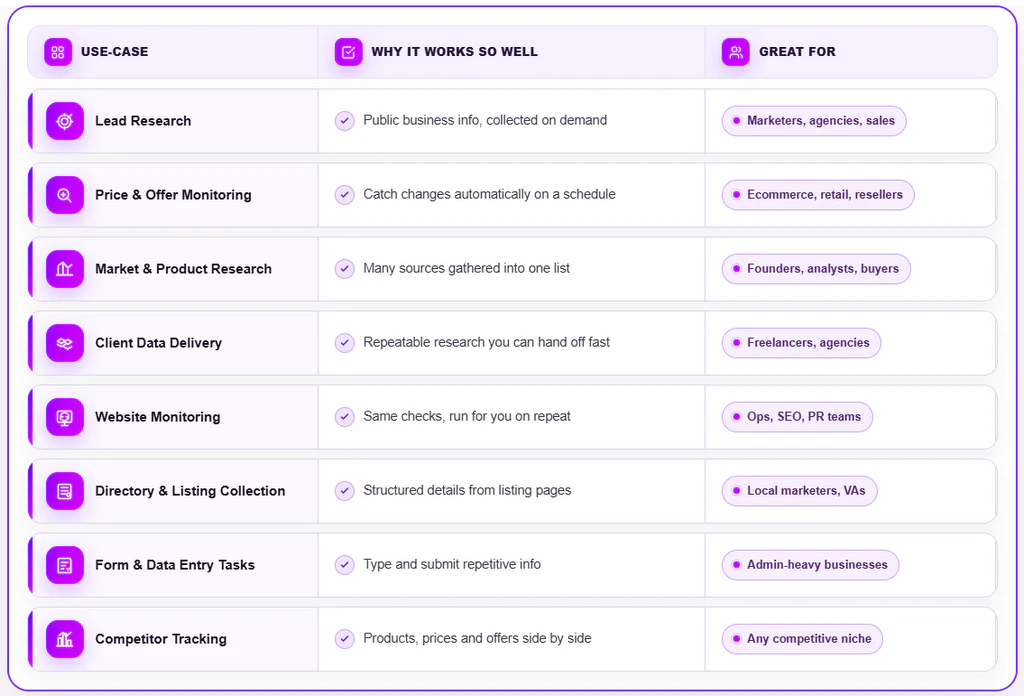
Task: Select the Local marketers, VAs tag
Action: click(799, 491)
